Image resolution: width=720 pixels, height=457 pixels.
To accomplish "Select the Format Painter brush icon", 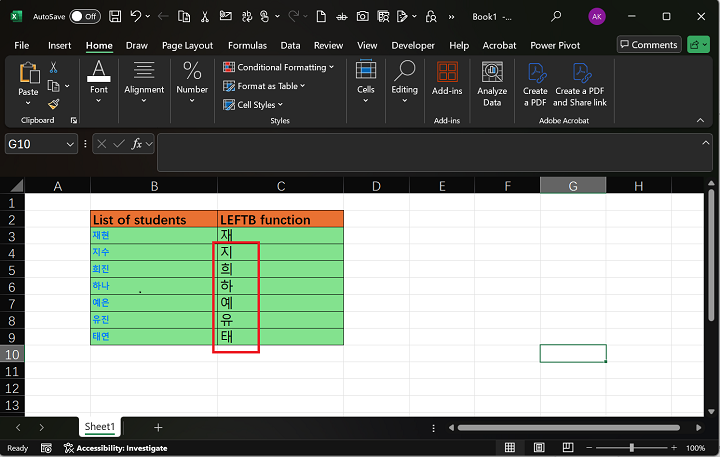I will coord(54,103).
